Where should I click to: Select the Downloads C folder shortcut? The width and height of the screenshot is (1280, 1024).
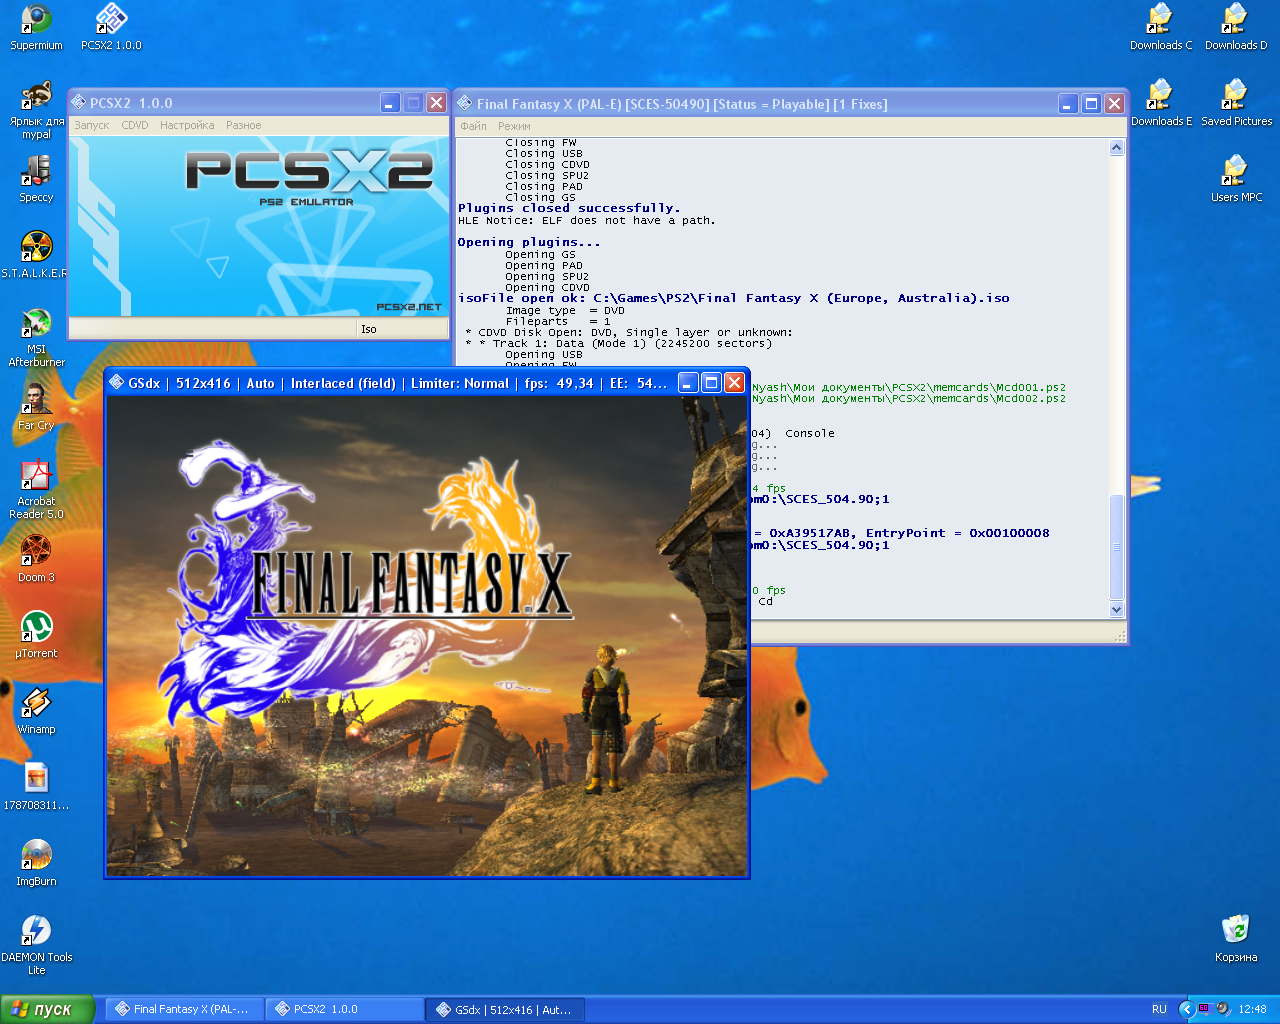(x=1161, y=27)
